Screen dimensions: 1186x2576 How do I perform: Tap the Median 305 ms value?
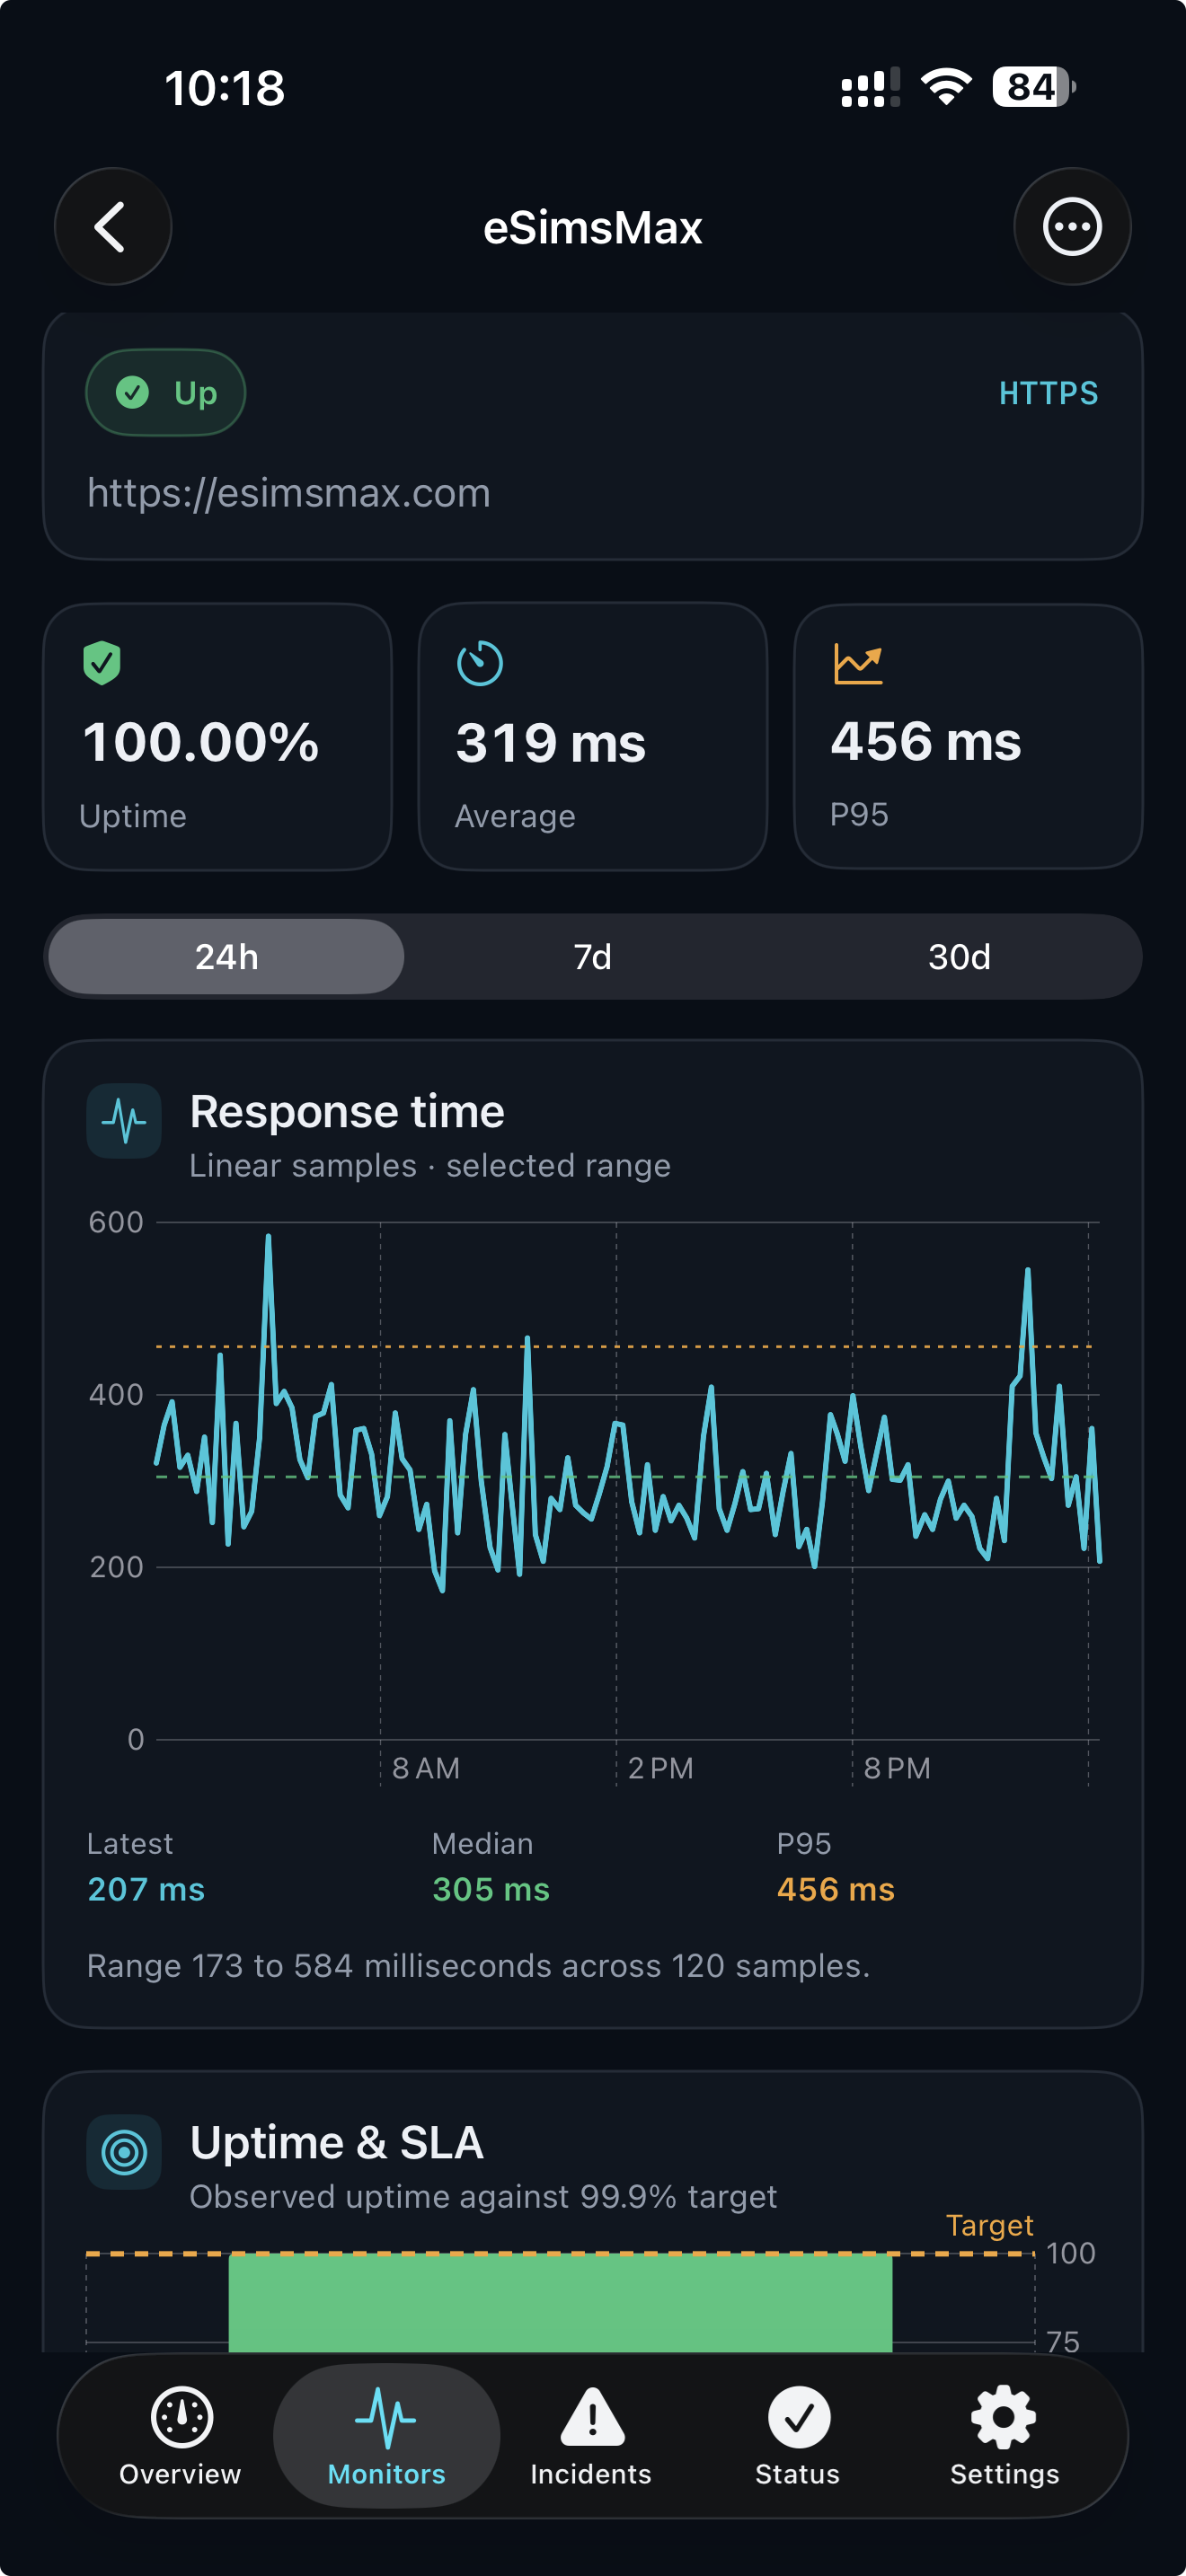click(491, 1889)
